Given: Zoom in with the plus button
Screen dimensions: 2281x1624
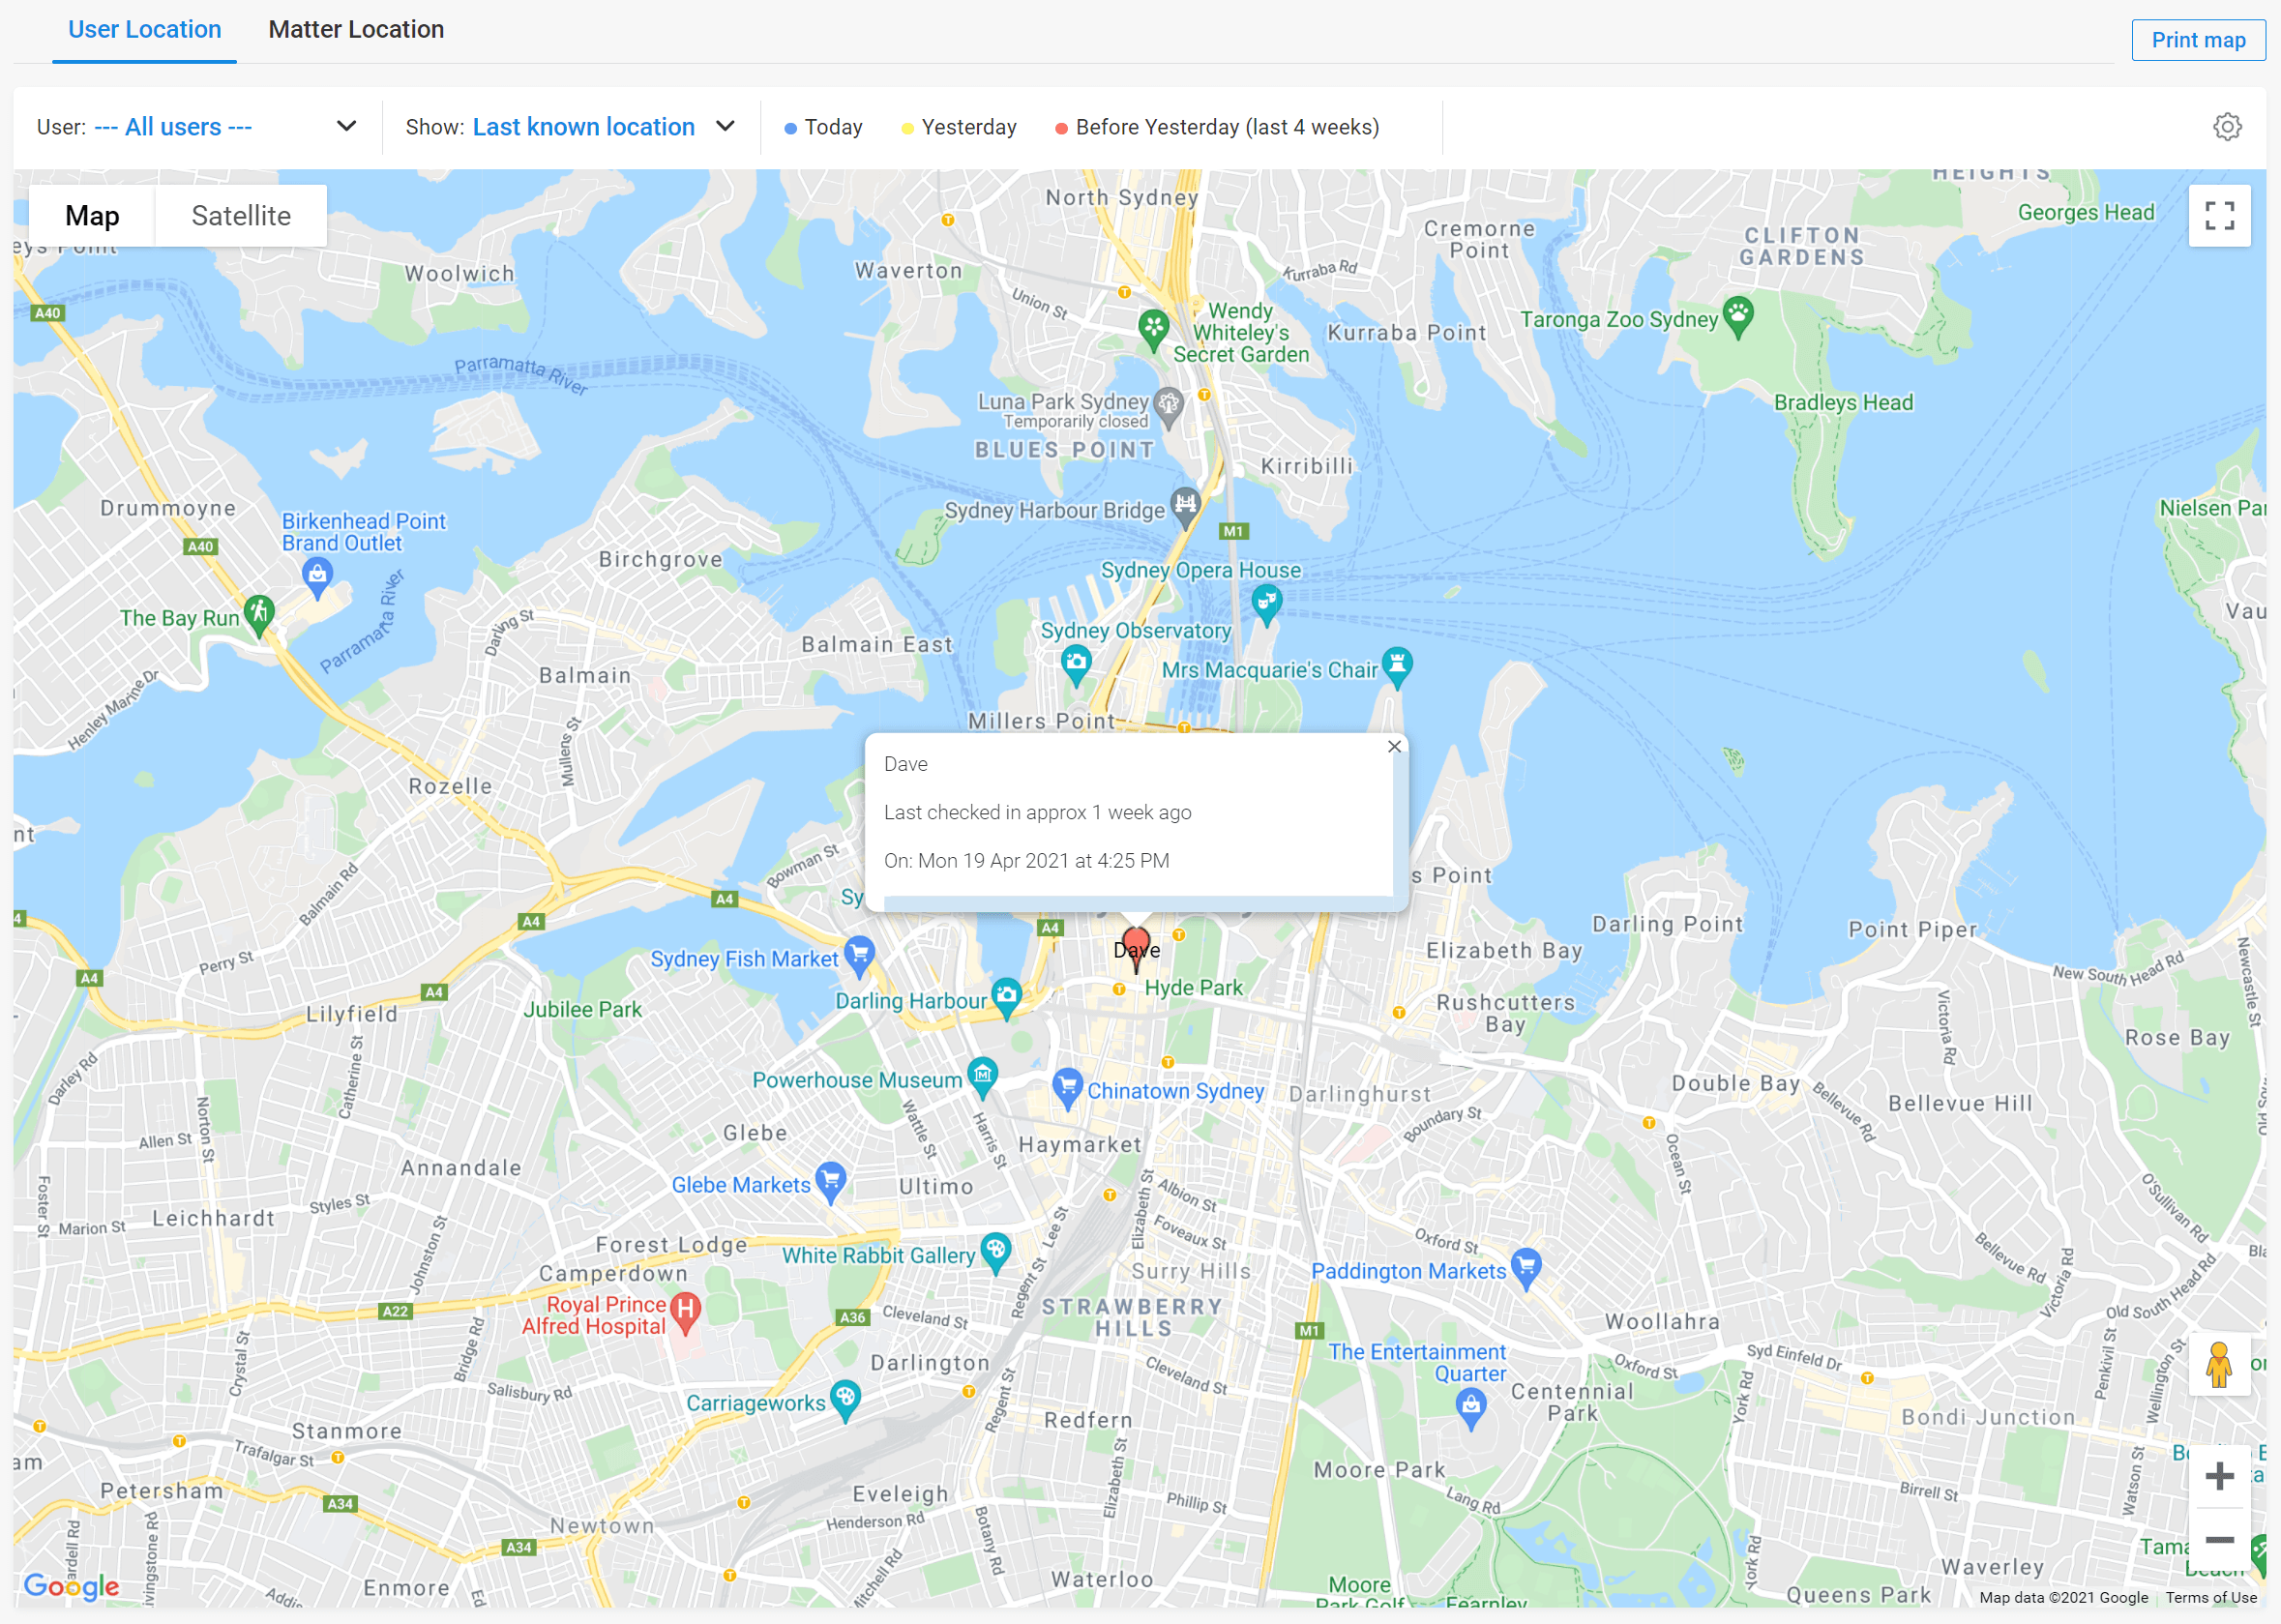Looking at the screenshot, I should pyautogui.click(x=2219, y=1475).
